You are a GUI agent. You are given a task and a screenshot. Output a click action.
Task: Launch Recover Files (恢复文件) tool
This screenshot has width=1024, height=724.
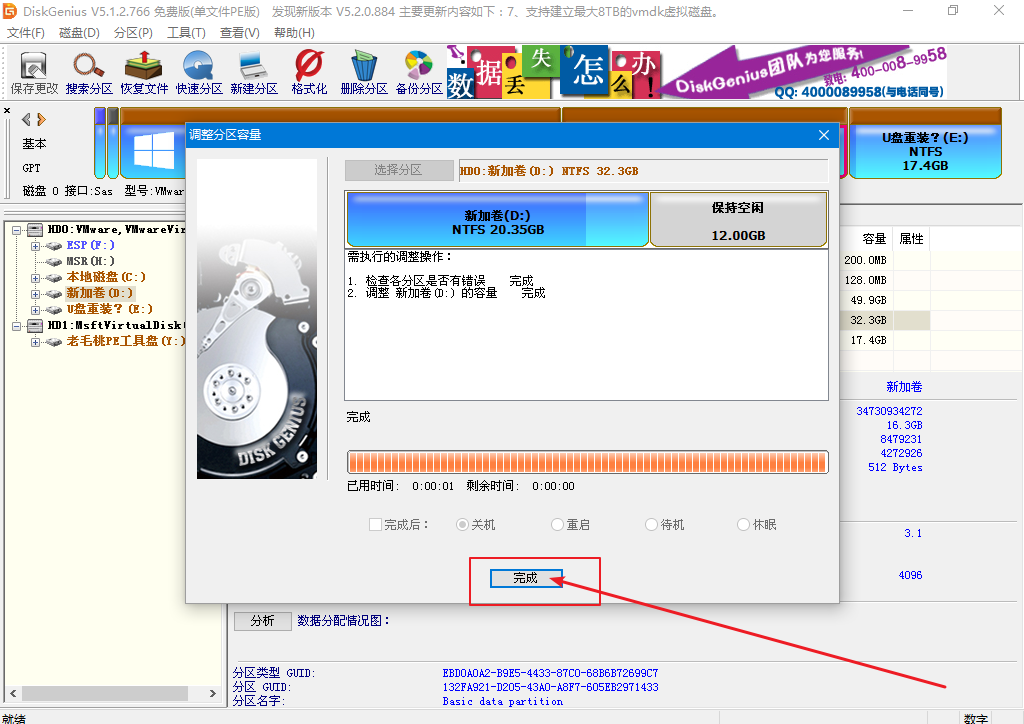tap(144, 72)
